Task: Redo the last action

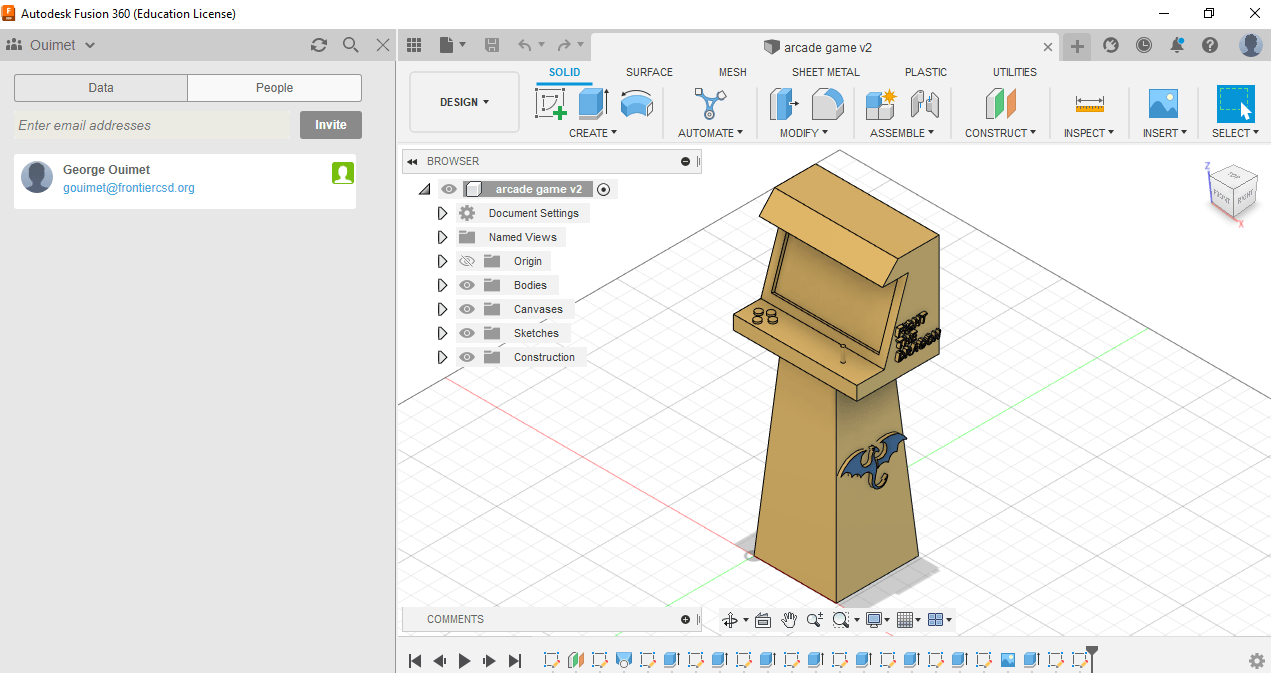Action: 564,45
